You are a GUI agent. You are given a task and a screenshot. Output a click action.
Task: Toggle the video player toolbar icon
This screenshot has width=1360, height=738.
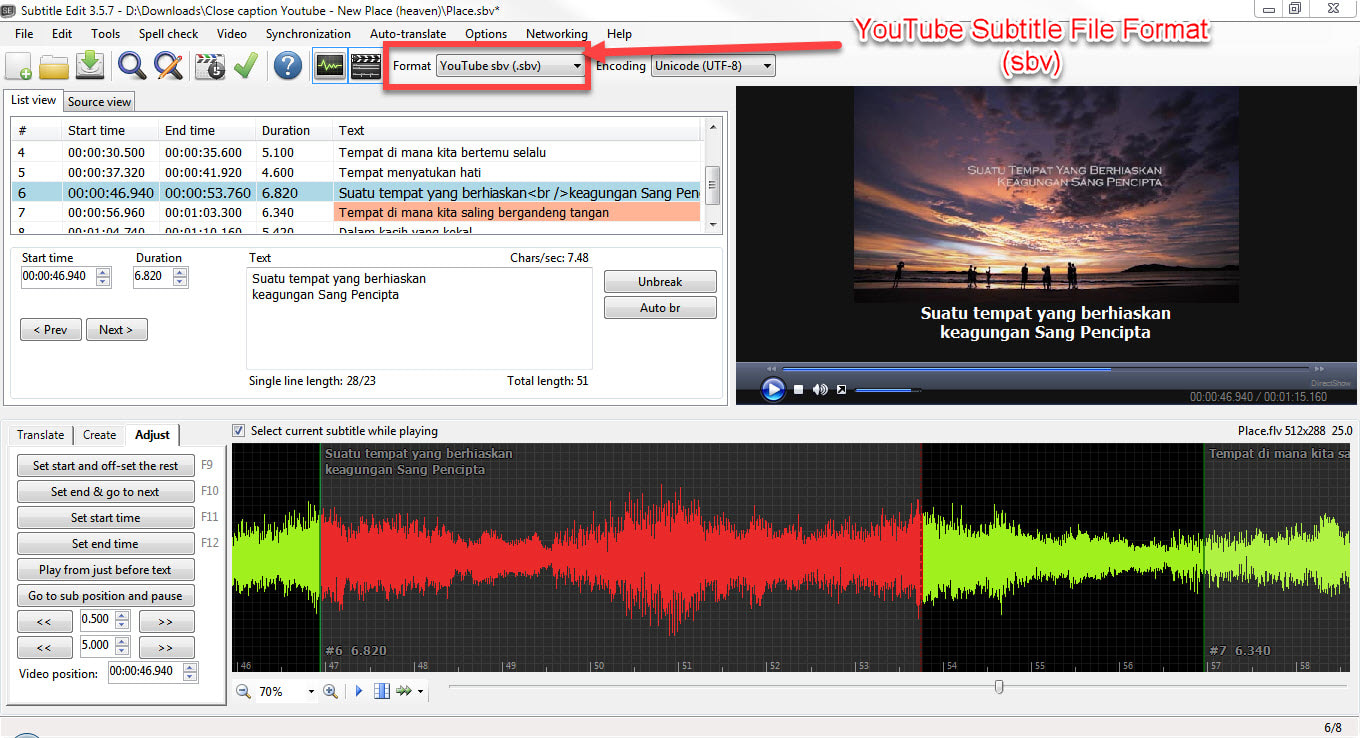tap(366, 66)
